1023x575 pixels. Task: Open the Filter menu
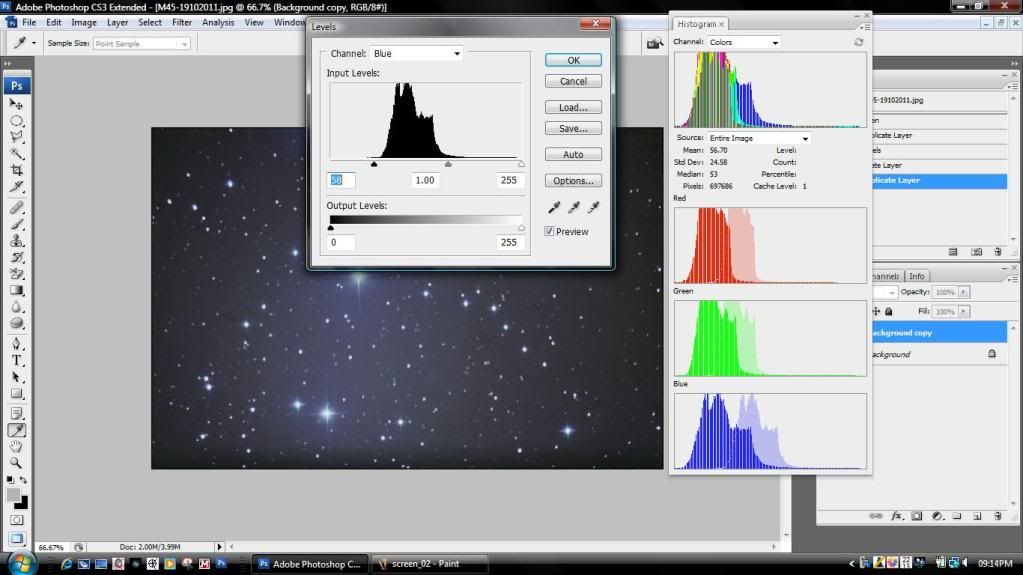[x=182, y=22]
